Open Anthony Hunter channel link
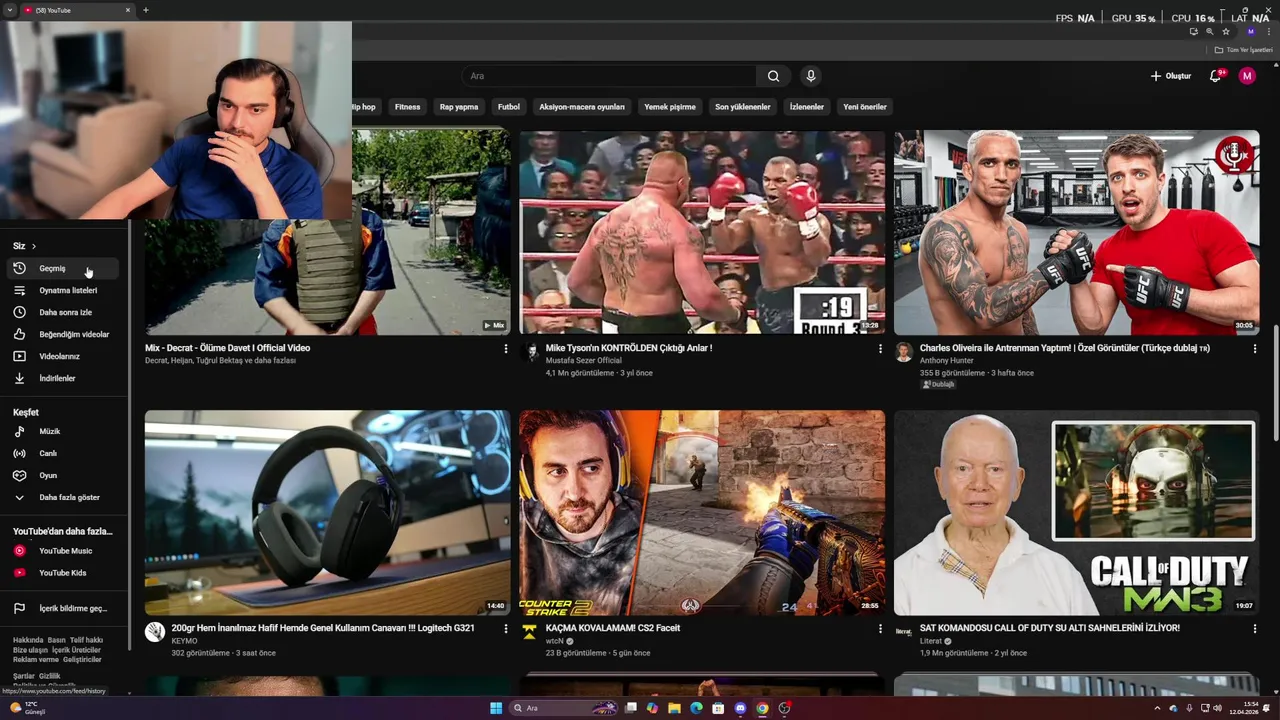The width and height of the screenshot is (1280, 720). pyautogui.click(x=946, y=360)
